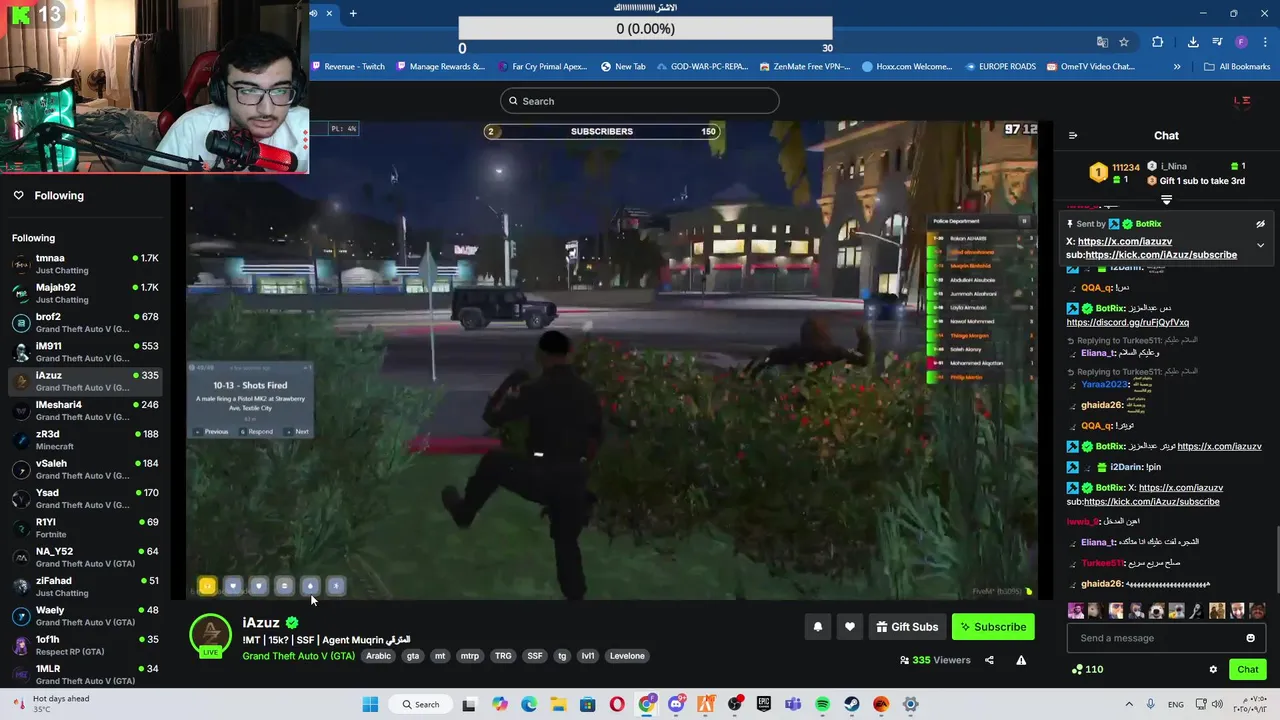Click the translate page icon in address bar
1280x720 pixels.
pos(1102,42)
